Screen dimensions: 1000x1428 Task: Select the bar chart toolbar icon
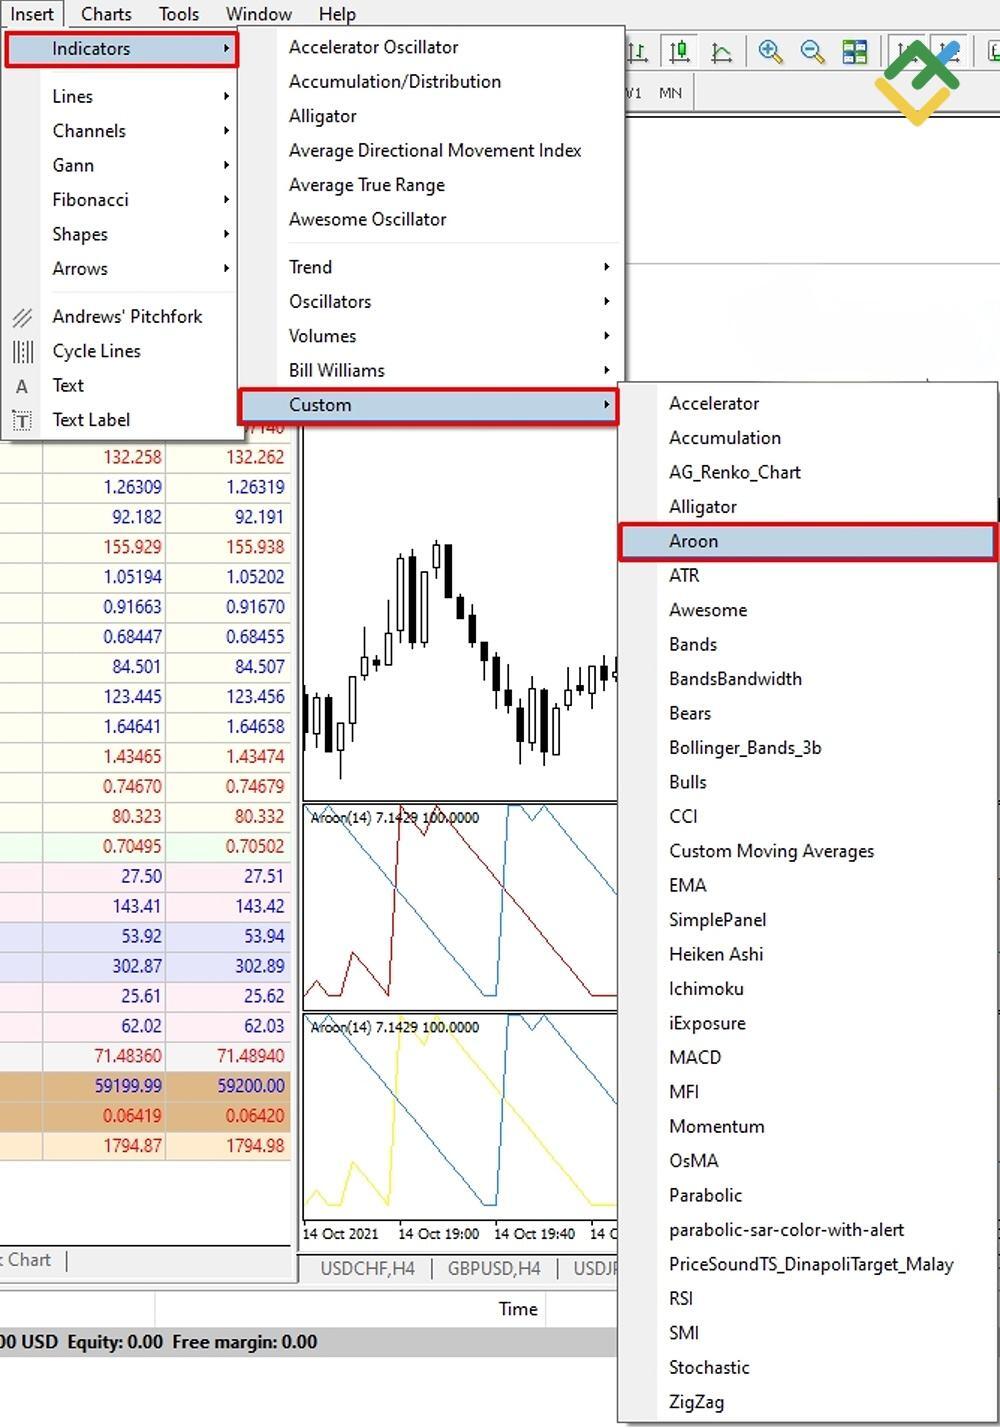[x=637, y=51]
